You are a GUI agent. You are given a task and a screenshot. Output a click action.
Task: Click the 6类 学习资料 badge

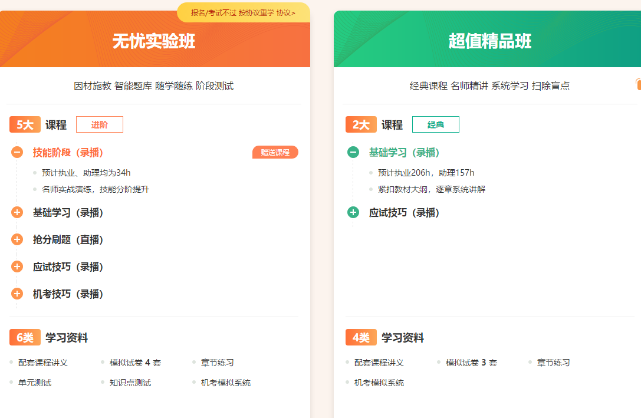pyautogui.click(x=24, y=337)
